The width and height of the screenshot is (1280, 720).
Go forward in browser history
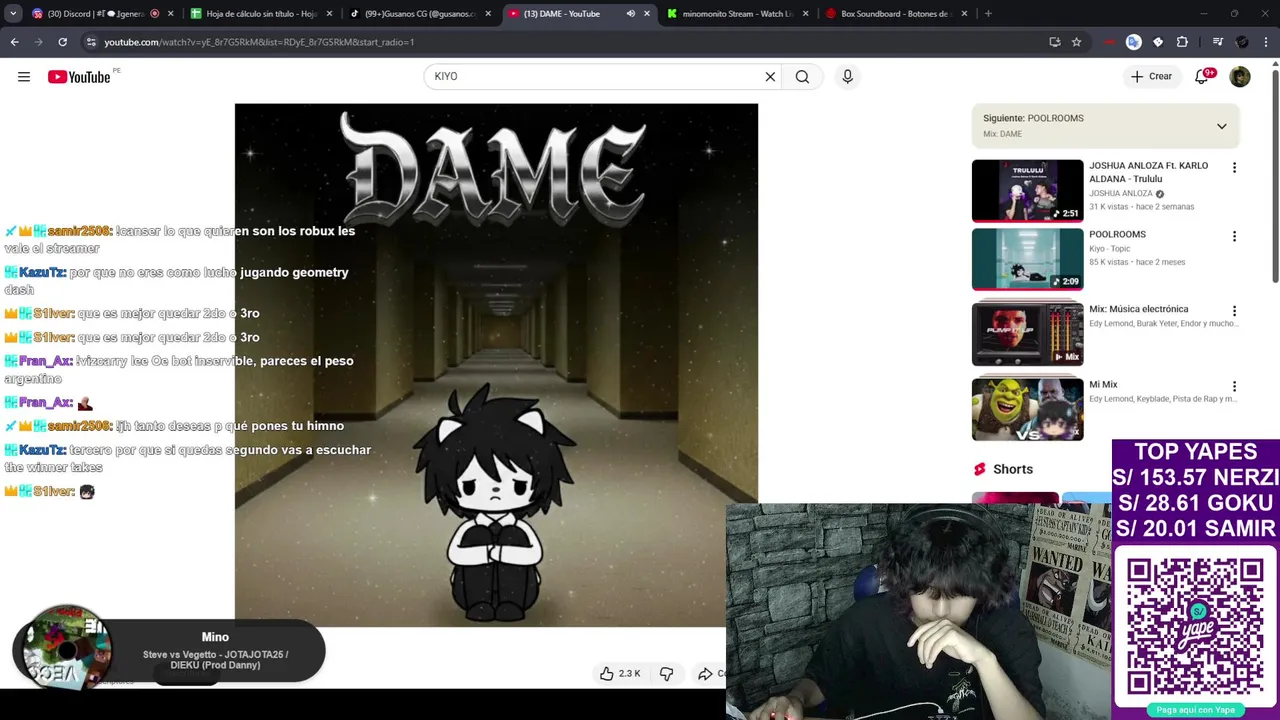[x=38, y=42]
